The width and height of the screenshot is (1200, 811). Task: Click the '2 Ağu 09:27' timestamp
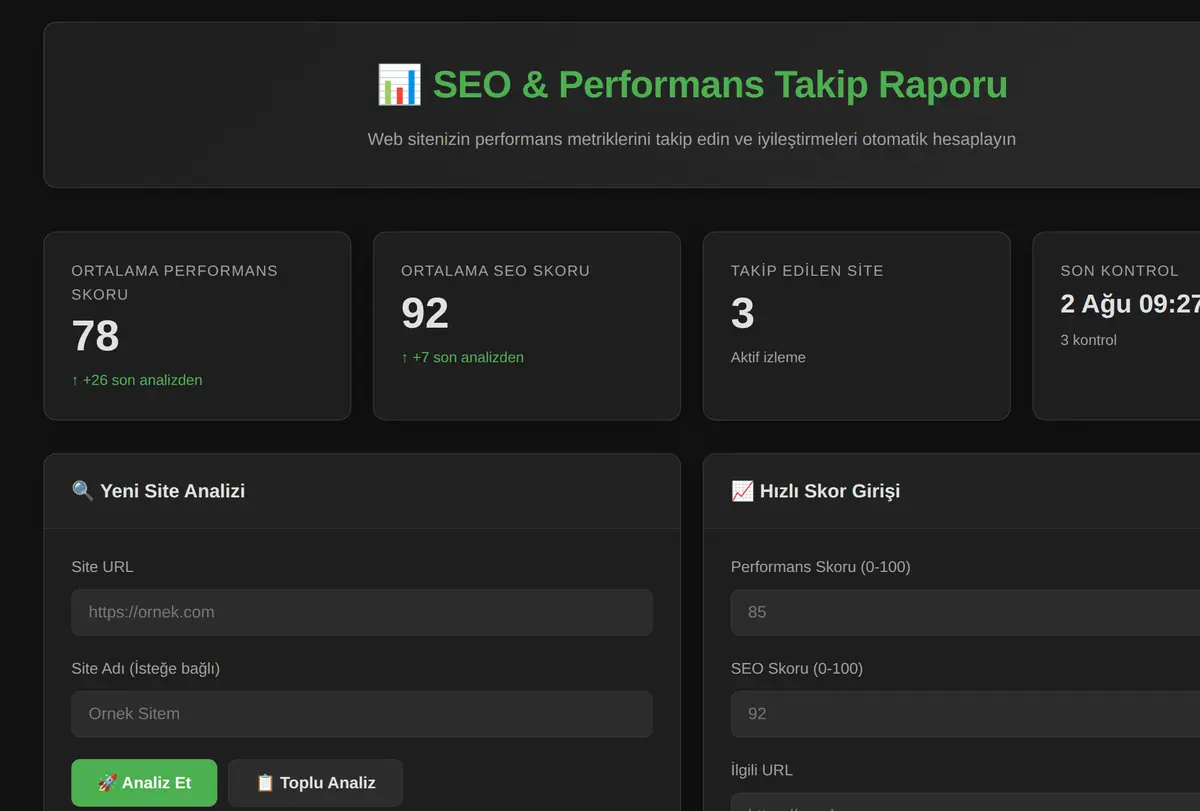pyautogui.click(x=1130, y=304)
